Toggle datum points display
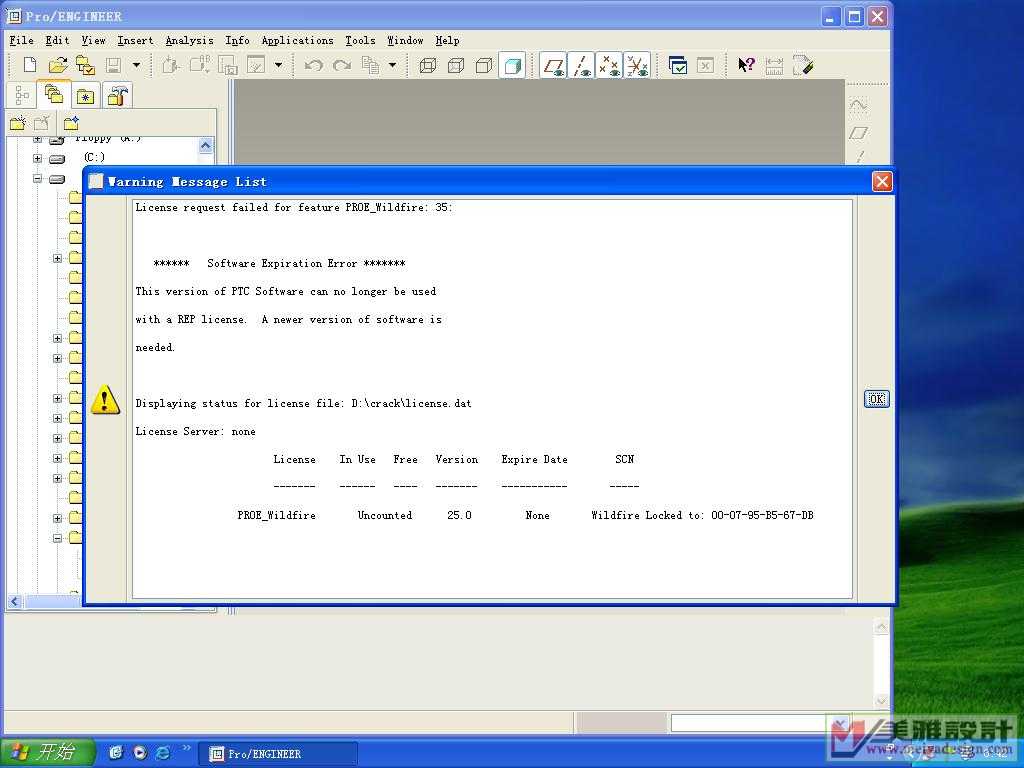 tap(609, 65)
